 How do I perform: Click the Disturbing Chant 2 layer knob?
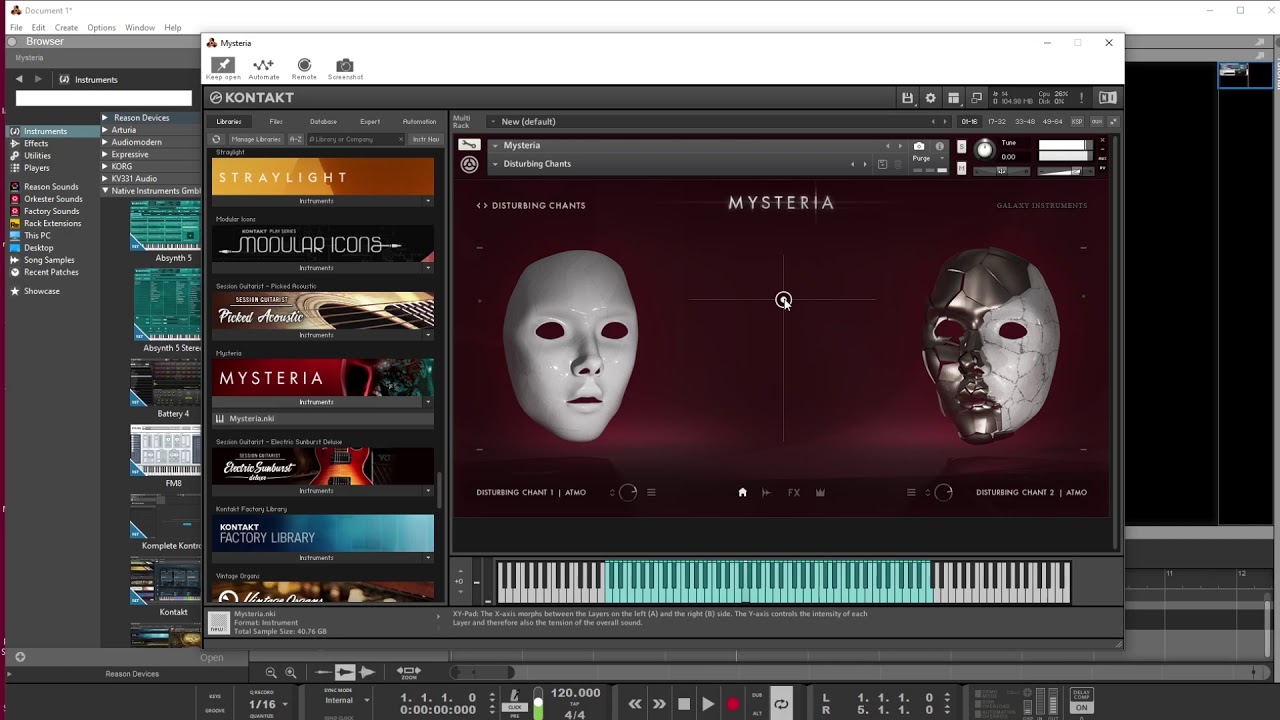943,492
